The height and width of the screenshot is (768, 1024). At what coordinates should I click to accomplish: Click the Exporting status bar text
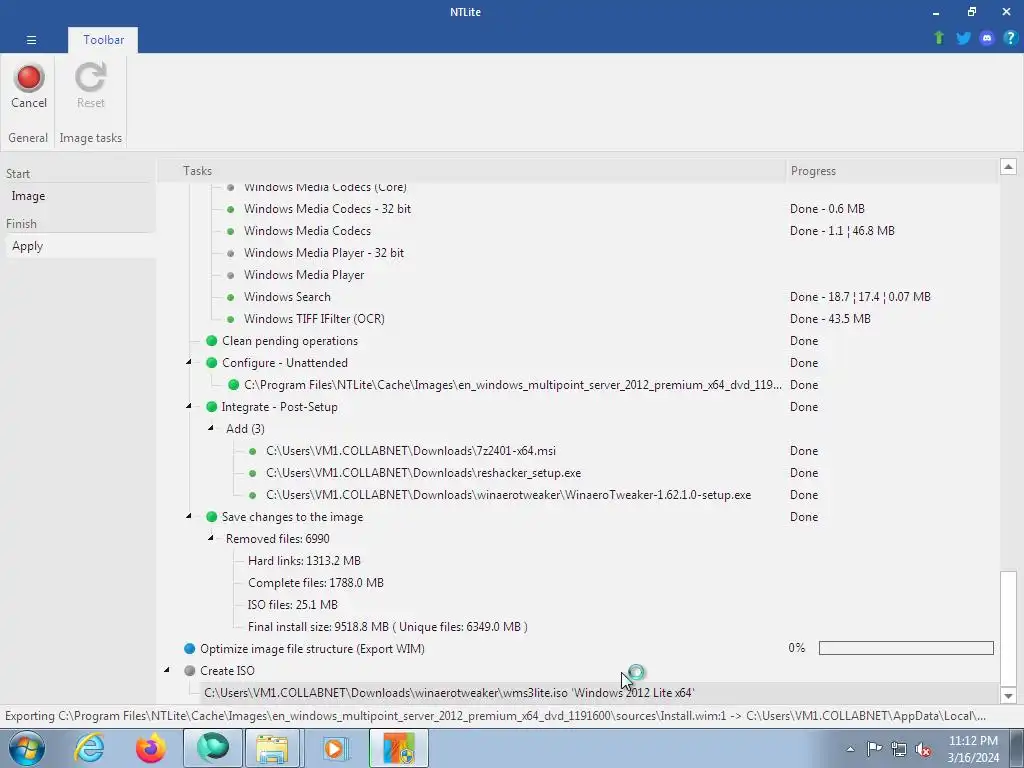[495, 716]
